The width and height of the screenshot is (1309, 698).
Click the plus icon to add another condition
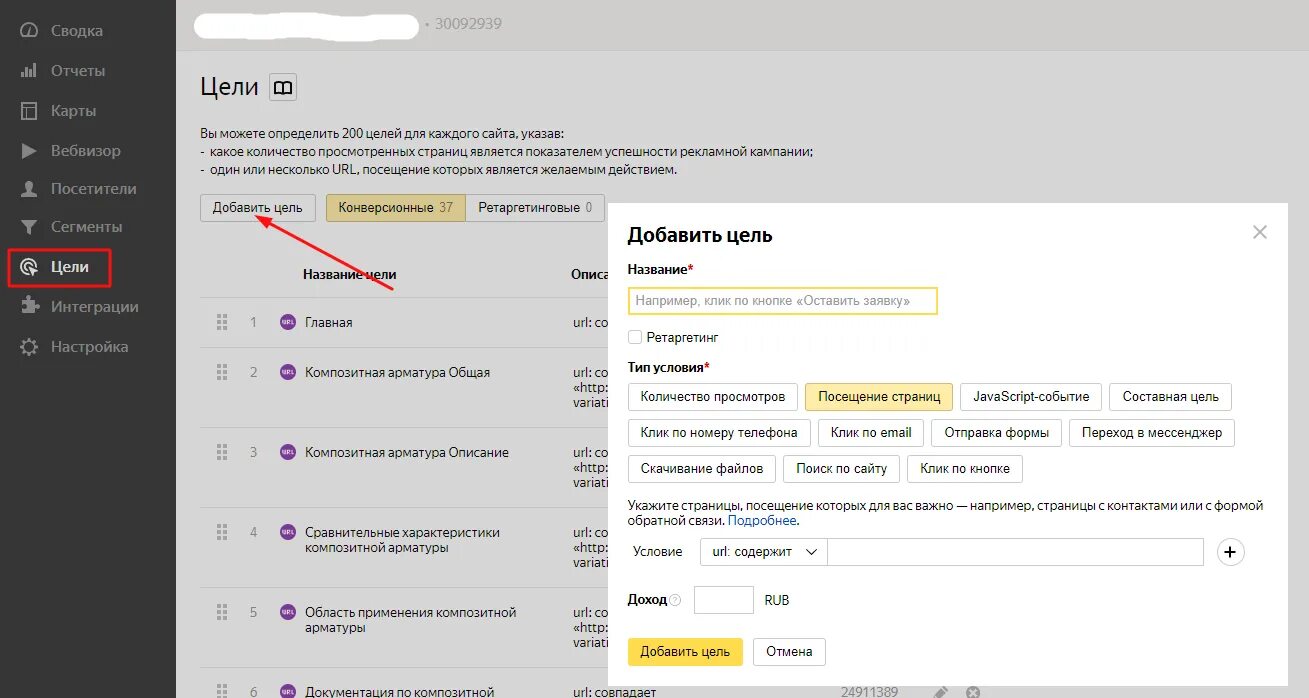tap(1231, 552)
